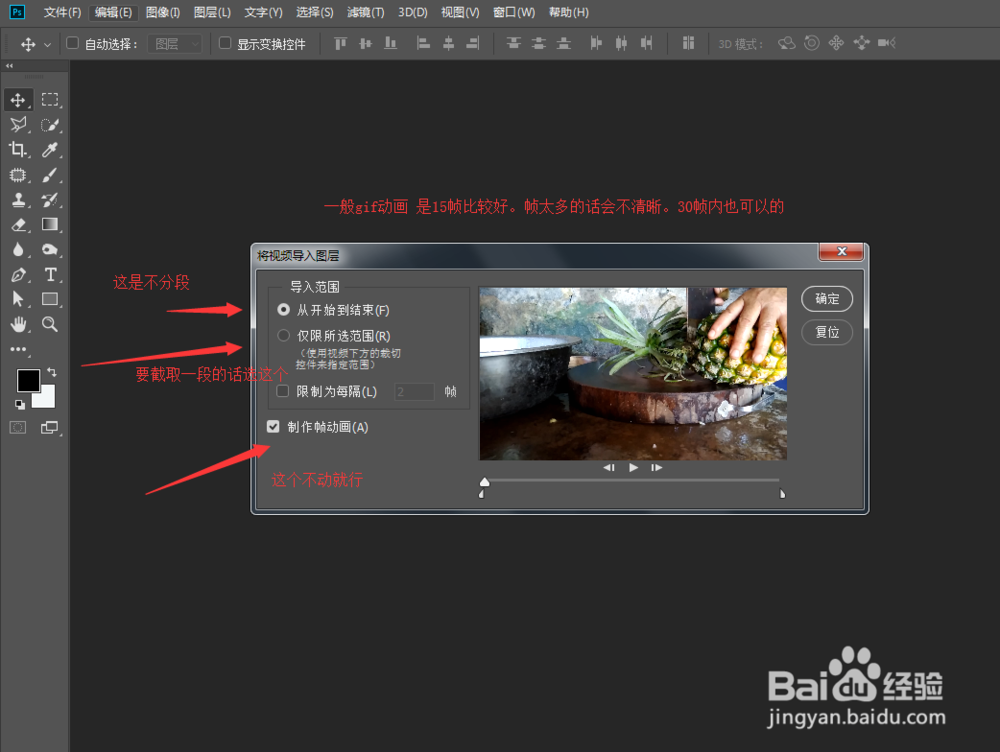
Task: Open the 图层 auto-select dropdown
Action: (175, 44)
